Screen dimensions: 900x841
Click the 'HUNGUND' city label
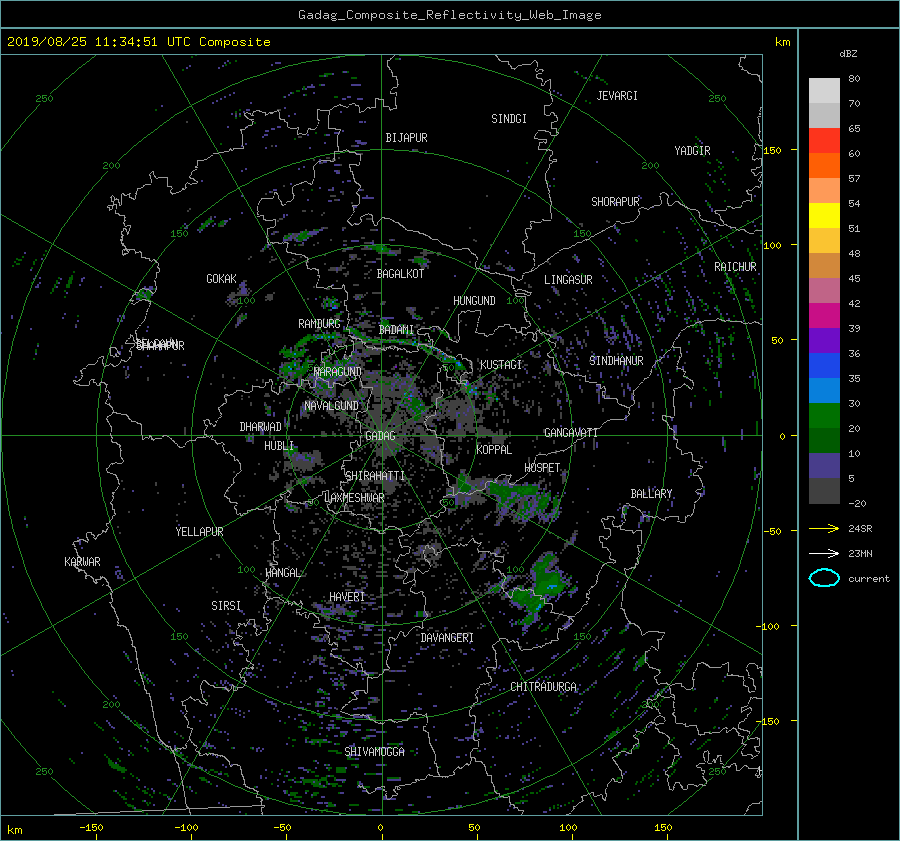474,301
